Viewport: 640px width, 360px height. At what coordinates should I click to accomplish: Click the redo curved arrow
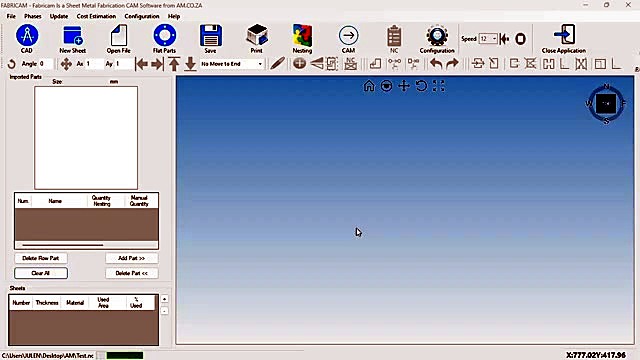click(452, 64)
